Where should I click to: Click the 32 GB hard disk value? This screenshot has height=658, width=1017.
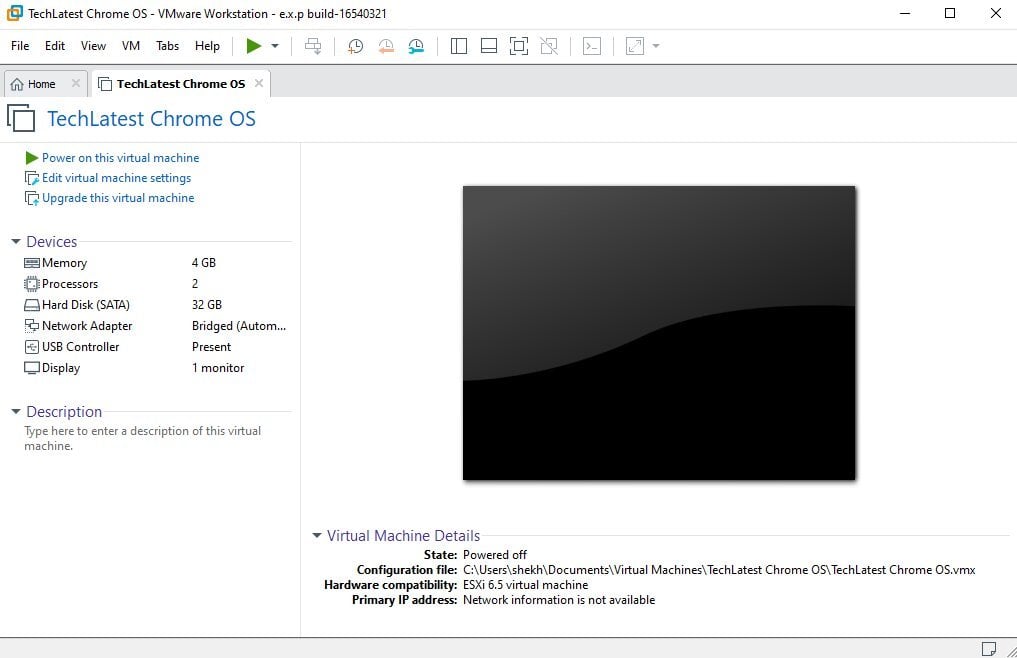(x=207, y=304)
